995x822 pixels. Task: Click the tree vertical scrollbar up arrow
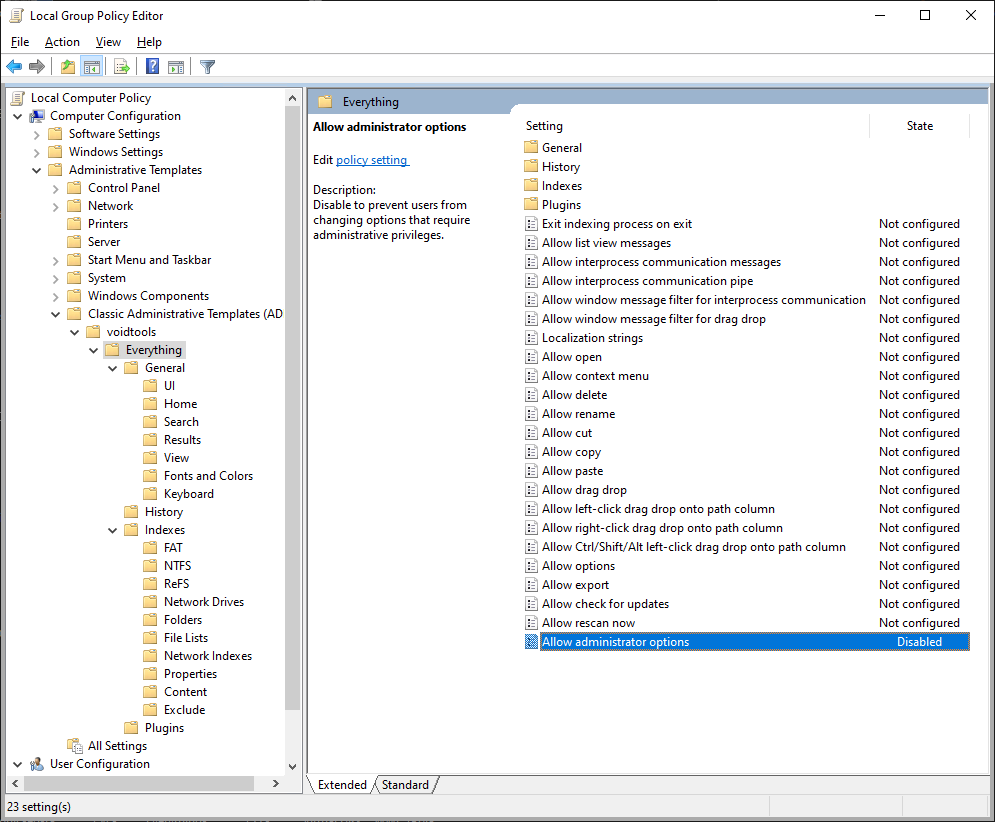pyautogui.click(x=293, y=98)
